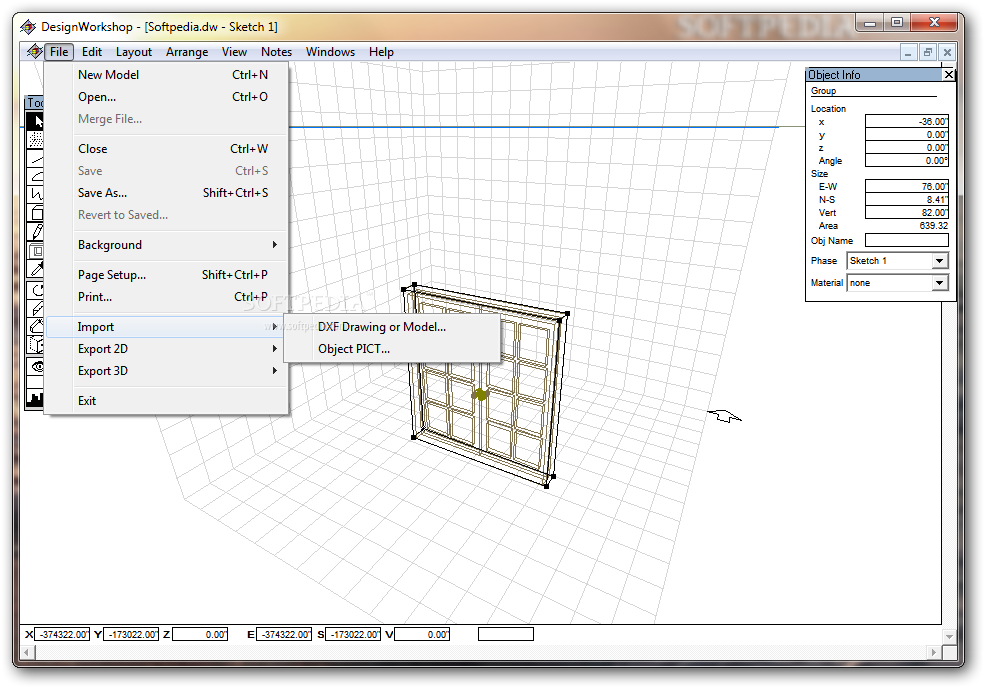Viewport: 985px width, 688px height.
Task: Select the skyline histogram tool
Action: coord(36,398)
